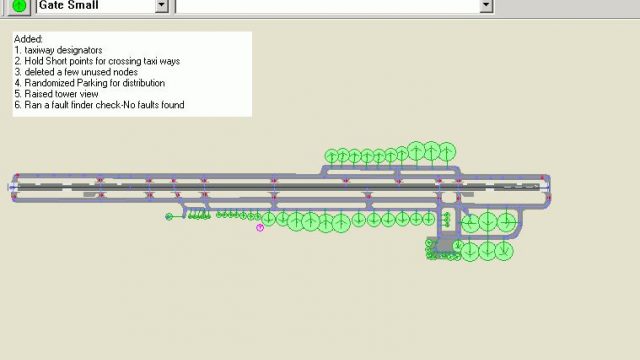Select the isolated small parking spot left of the ramp
Image resolution: width=640 pixels, height=360 pixels.
pos(169,216)
